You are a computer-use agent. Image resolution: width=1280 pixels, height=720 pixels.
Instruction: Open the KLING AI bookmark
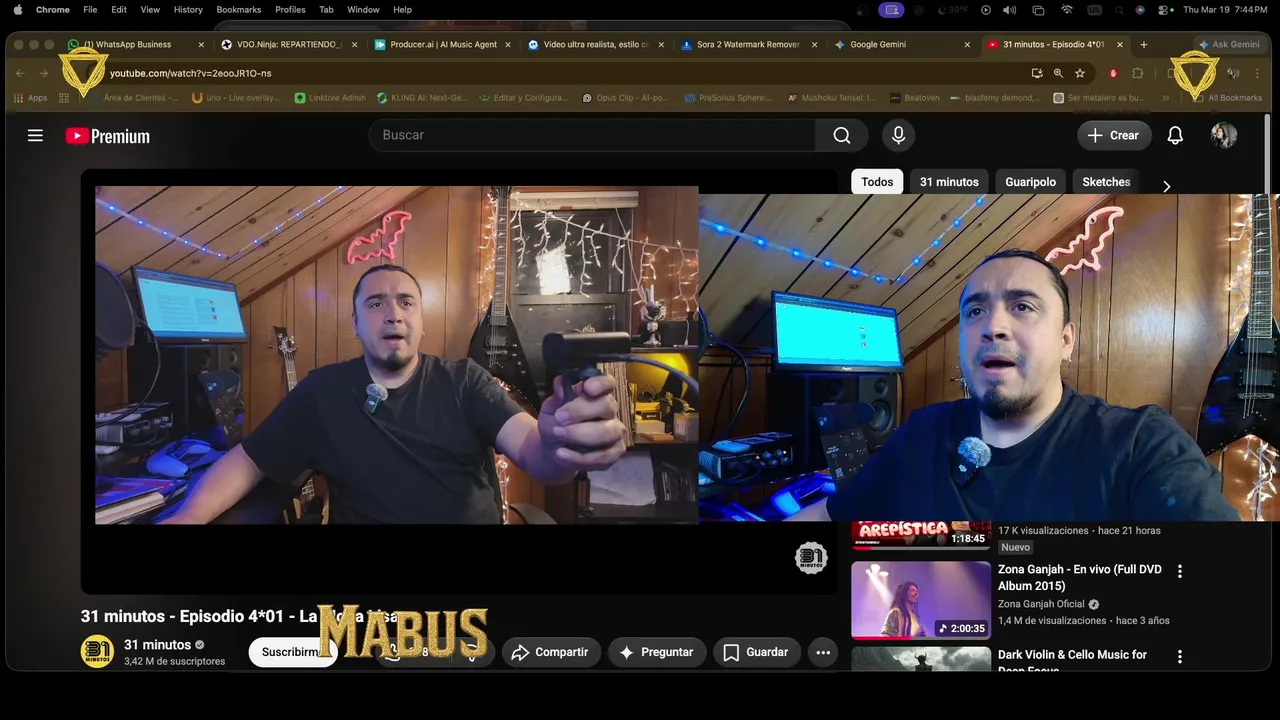422,98
